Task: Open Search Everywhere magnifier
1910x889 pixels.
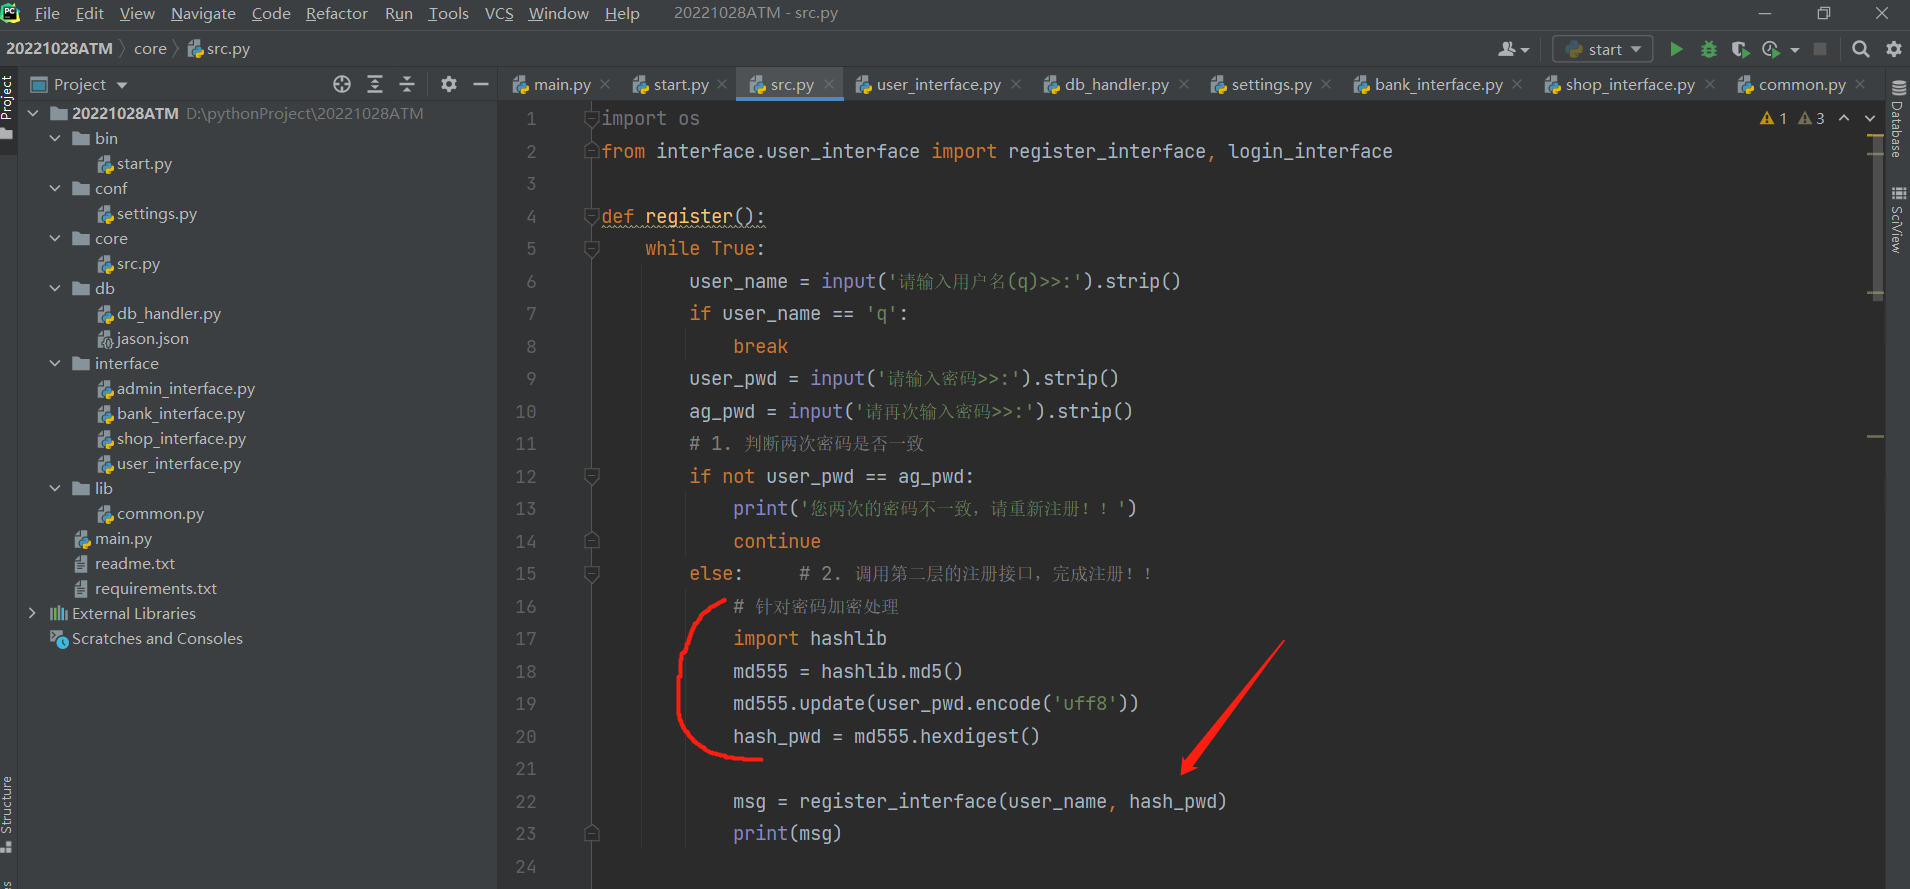Action: coord(1860,49)
